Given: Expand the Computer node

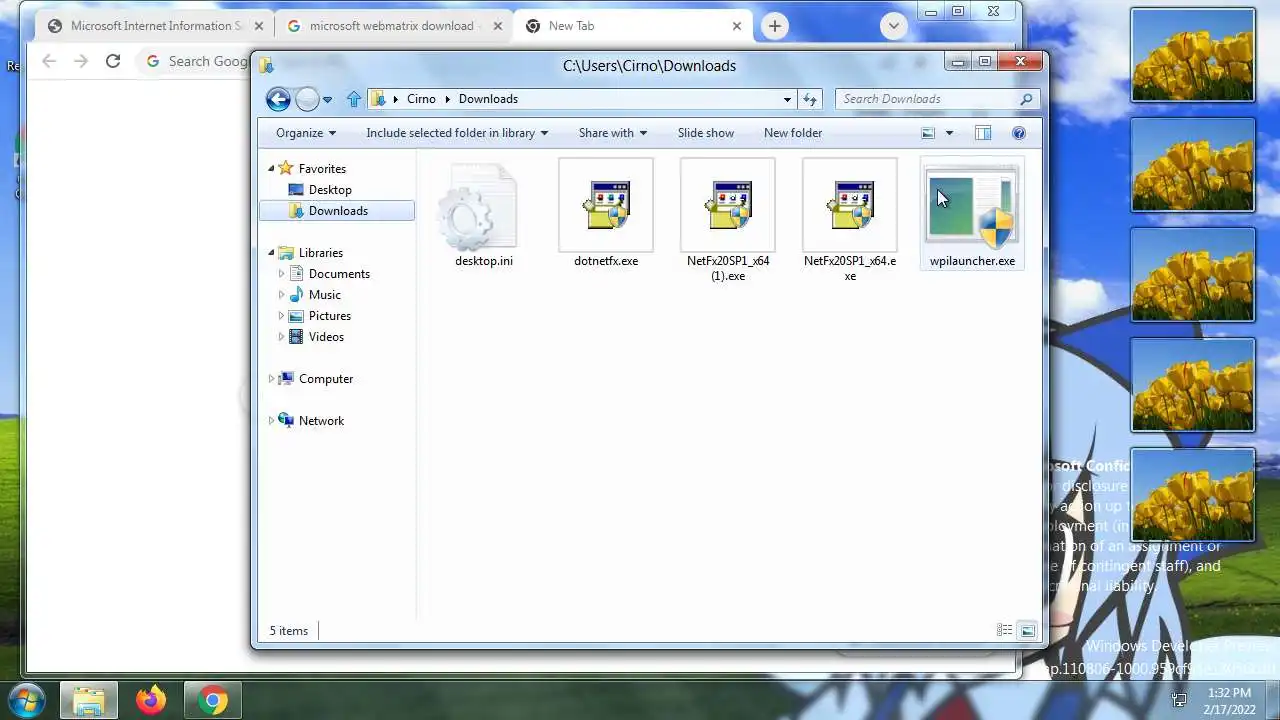Looking at the screenshot, I should coord(271,379).
